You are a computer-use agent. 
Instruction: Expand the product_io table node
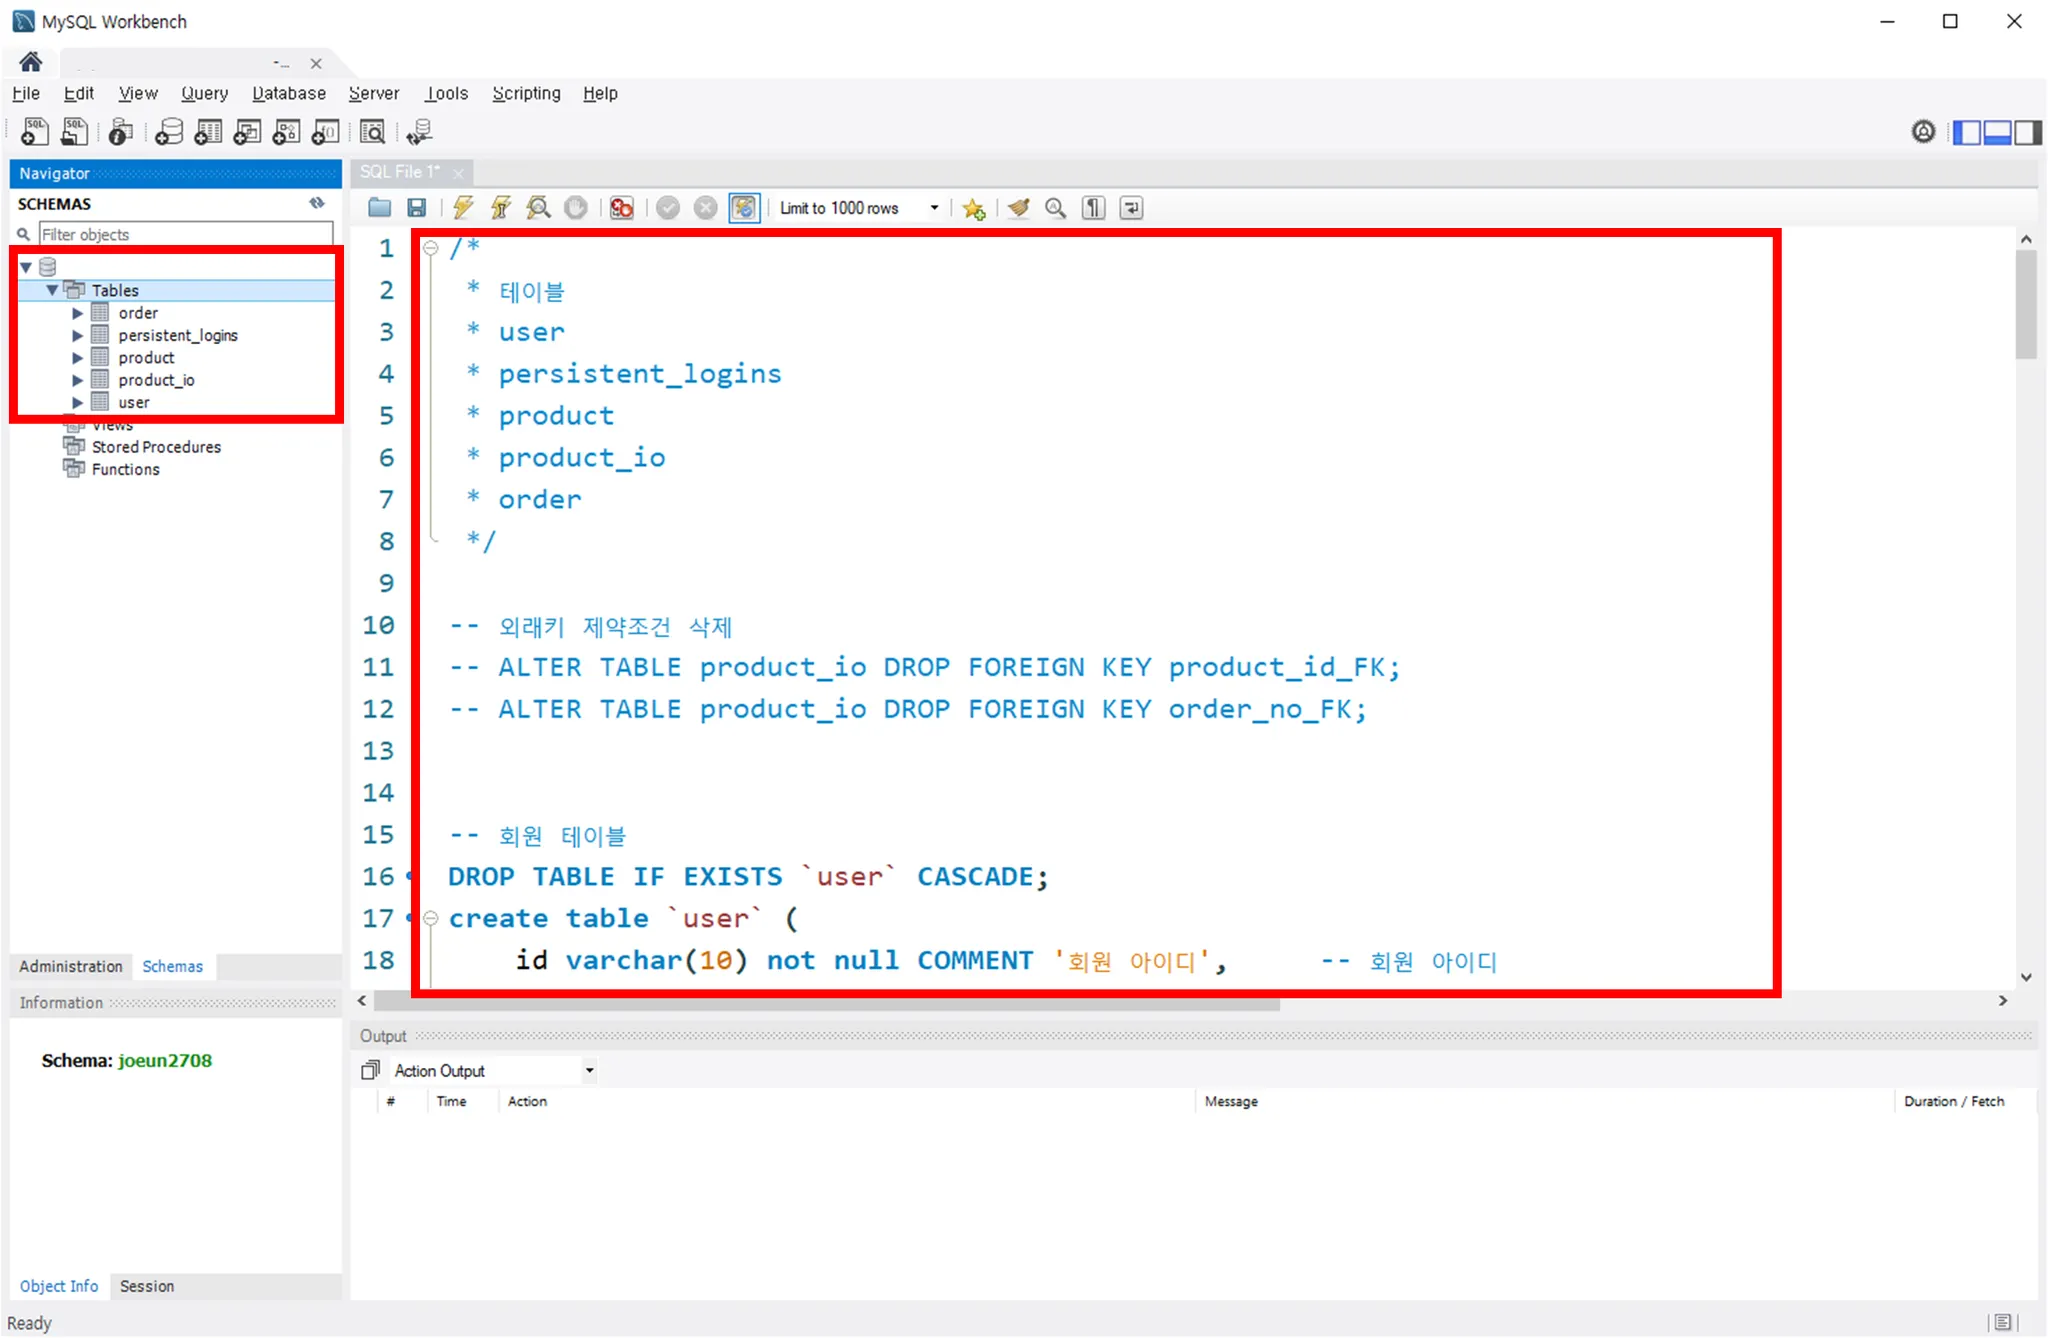(x=77, y=380)
